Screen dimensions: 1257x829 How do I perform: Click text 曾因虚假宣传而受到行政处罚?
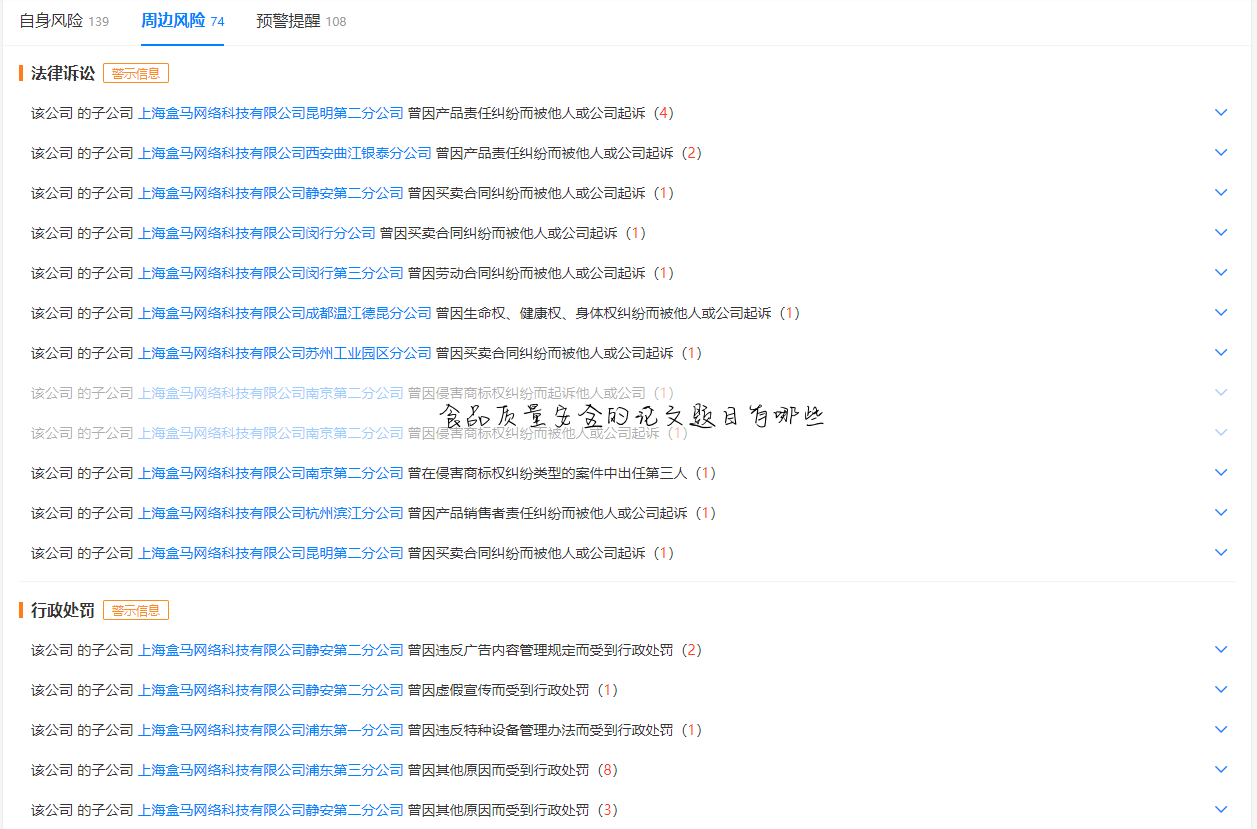[x=499, y=690]
